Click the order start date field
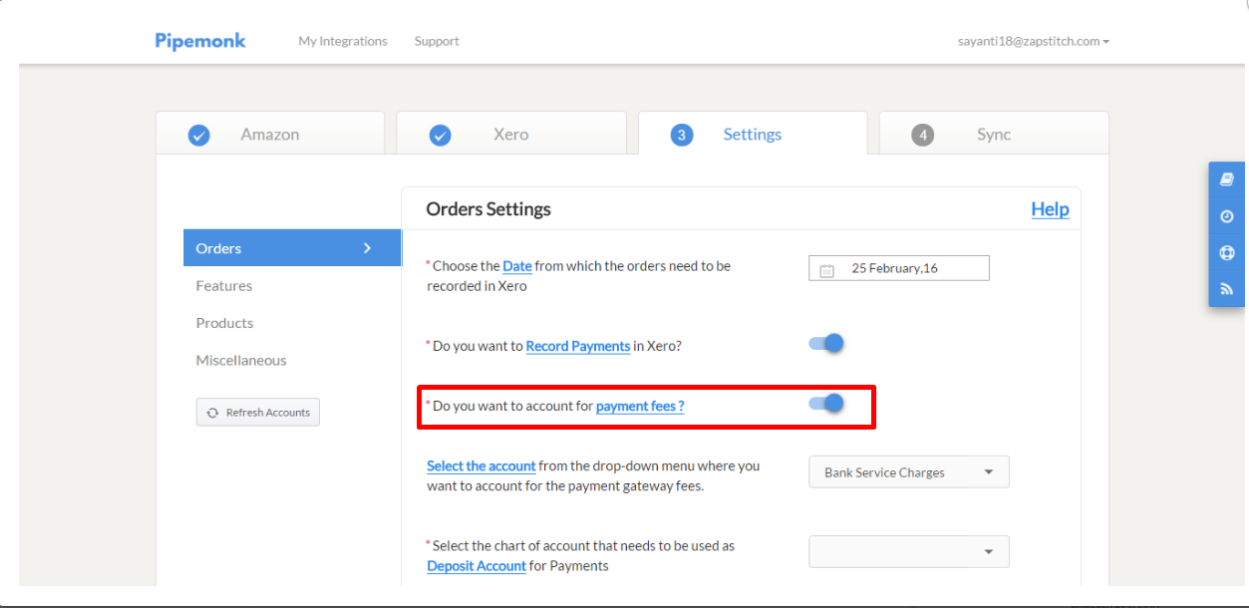The height and width of the screenshot is (608, 1249). [899, 268]
